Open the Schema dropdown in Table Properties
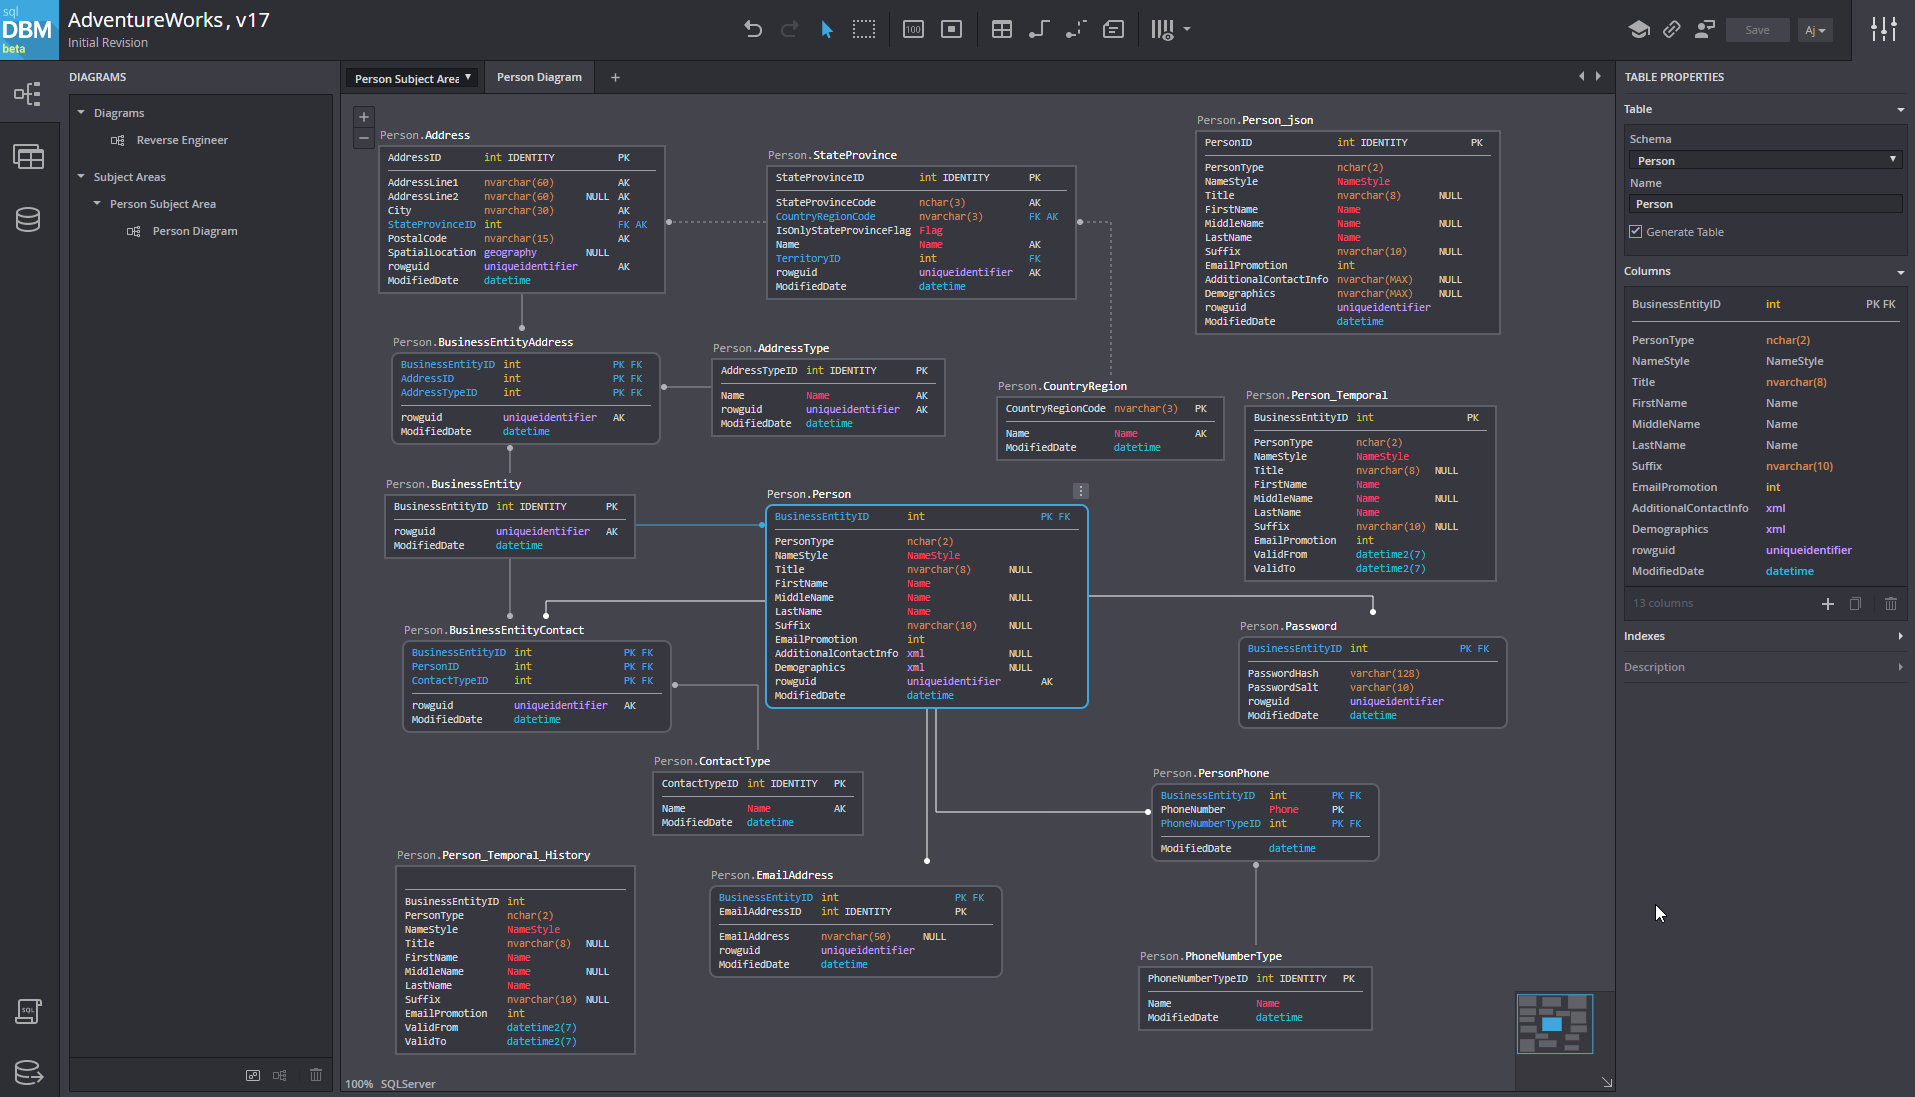Viewport: 1915px width, 1097px height. (x=1764, y=160)
